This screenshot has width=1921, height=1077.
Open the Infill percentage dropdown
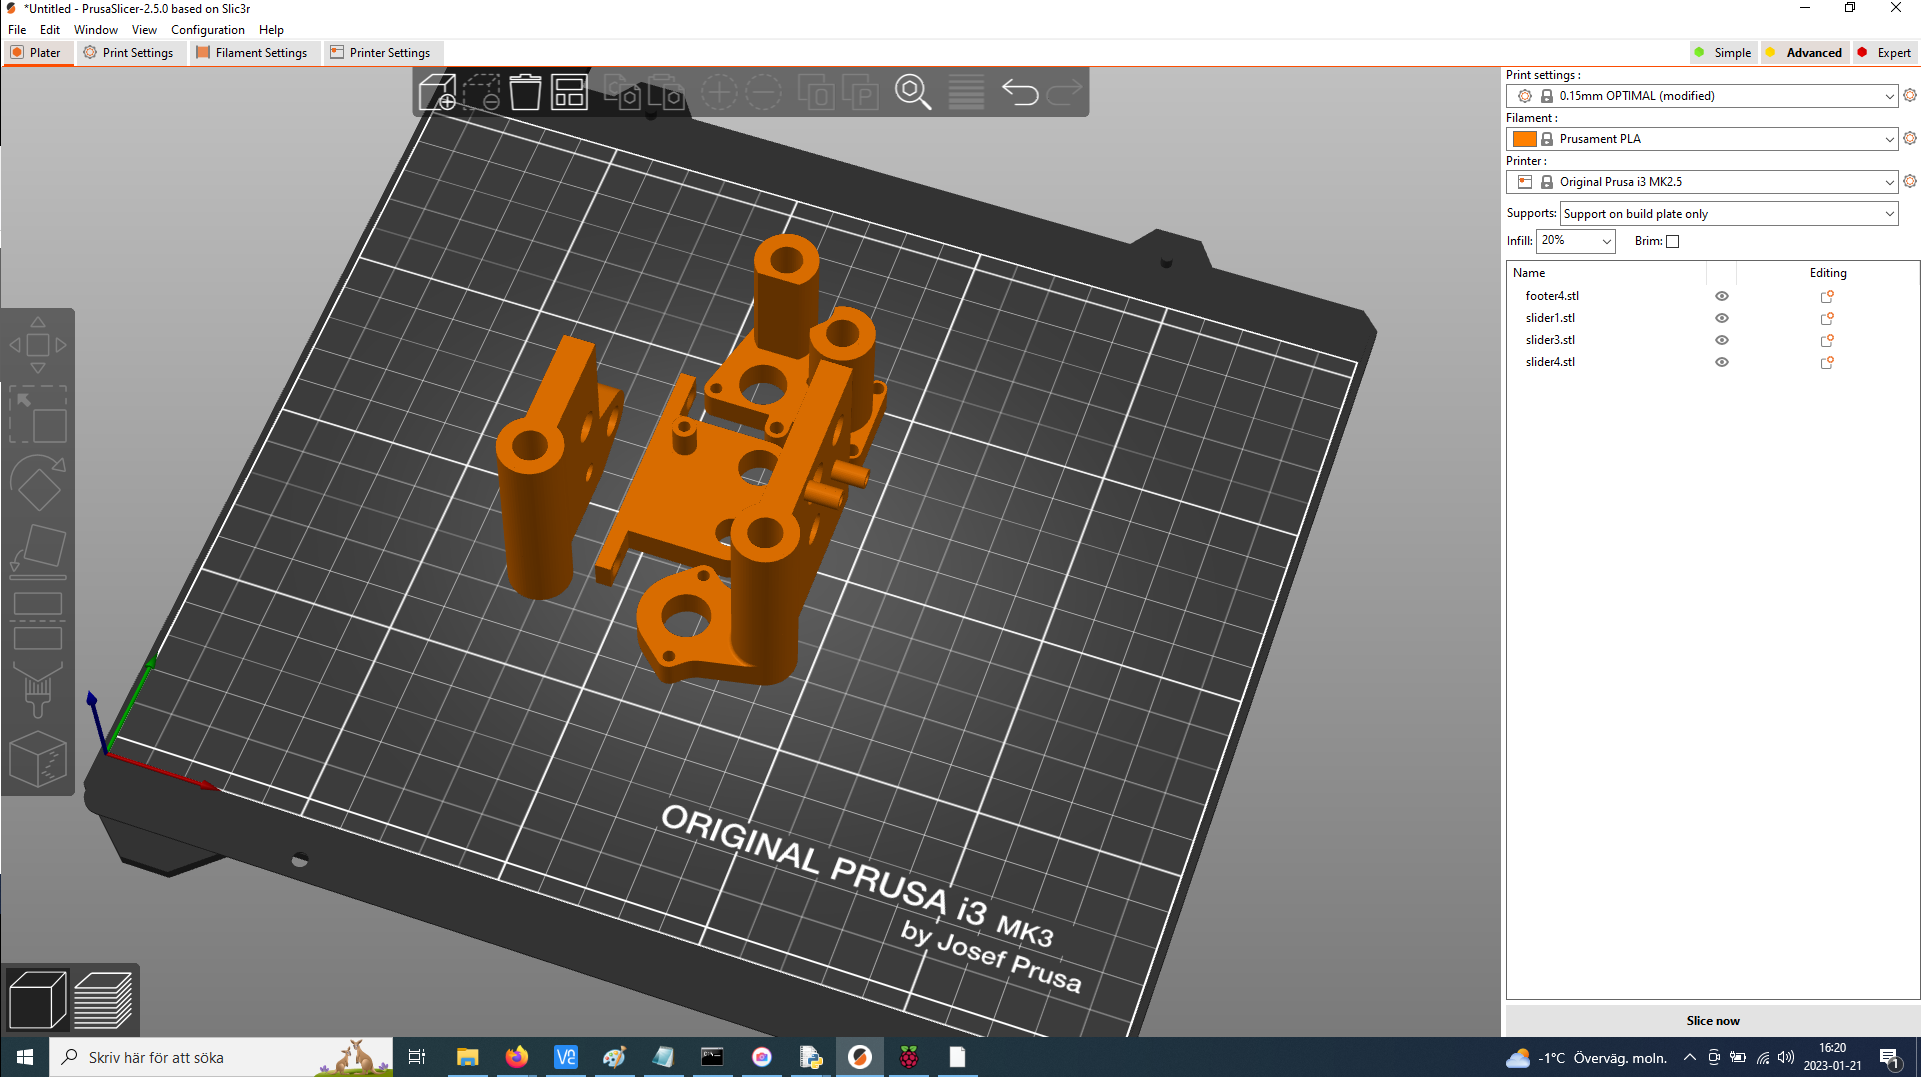[x=1604, y=241]
